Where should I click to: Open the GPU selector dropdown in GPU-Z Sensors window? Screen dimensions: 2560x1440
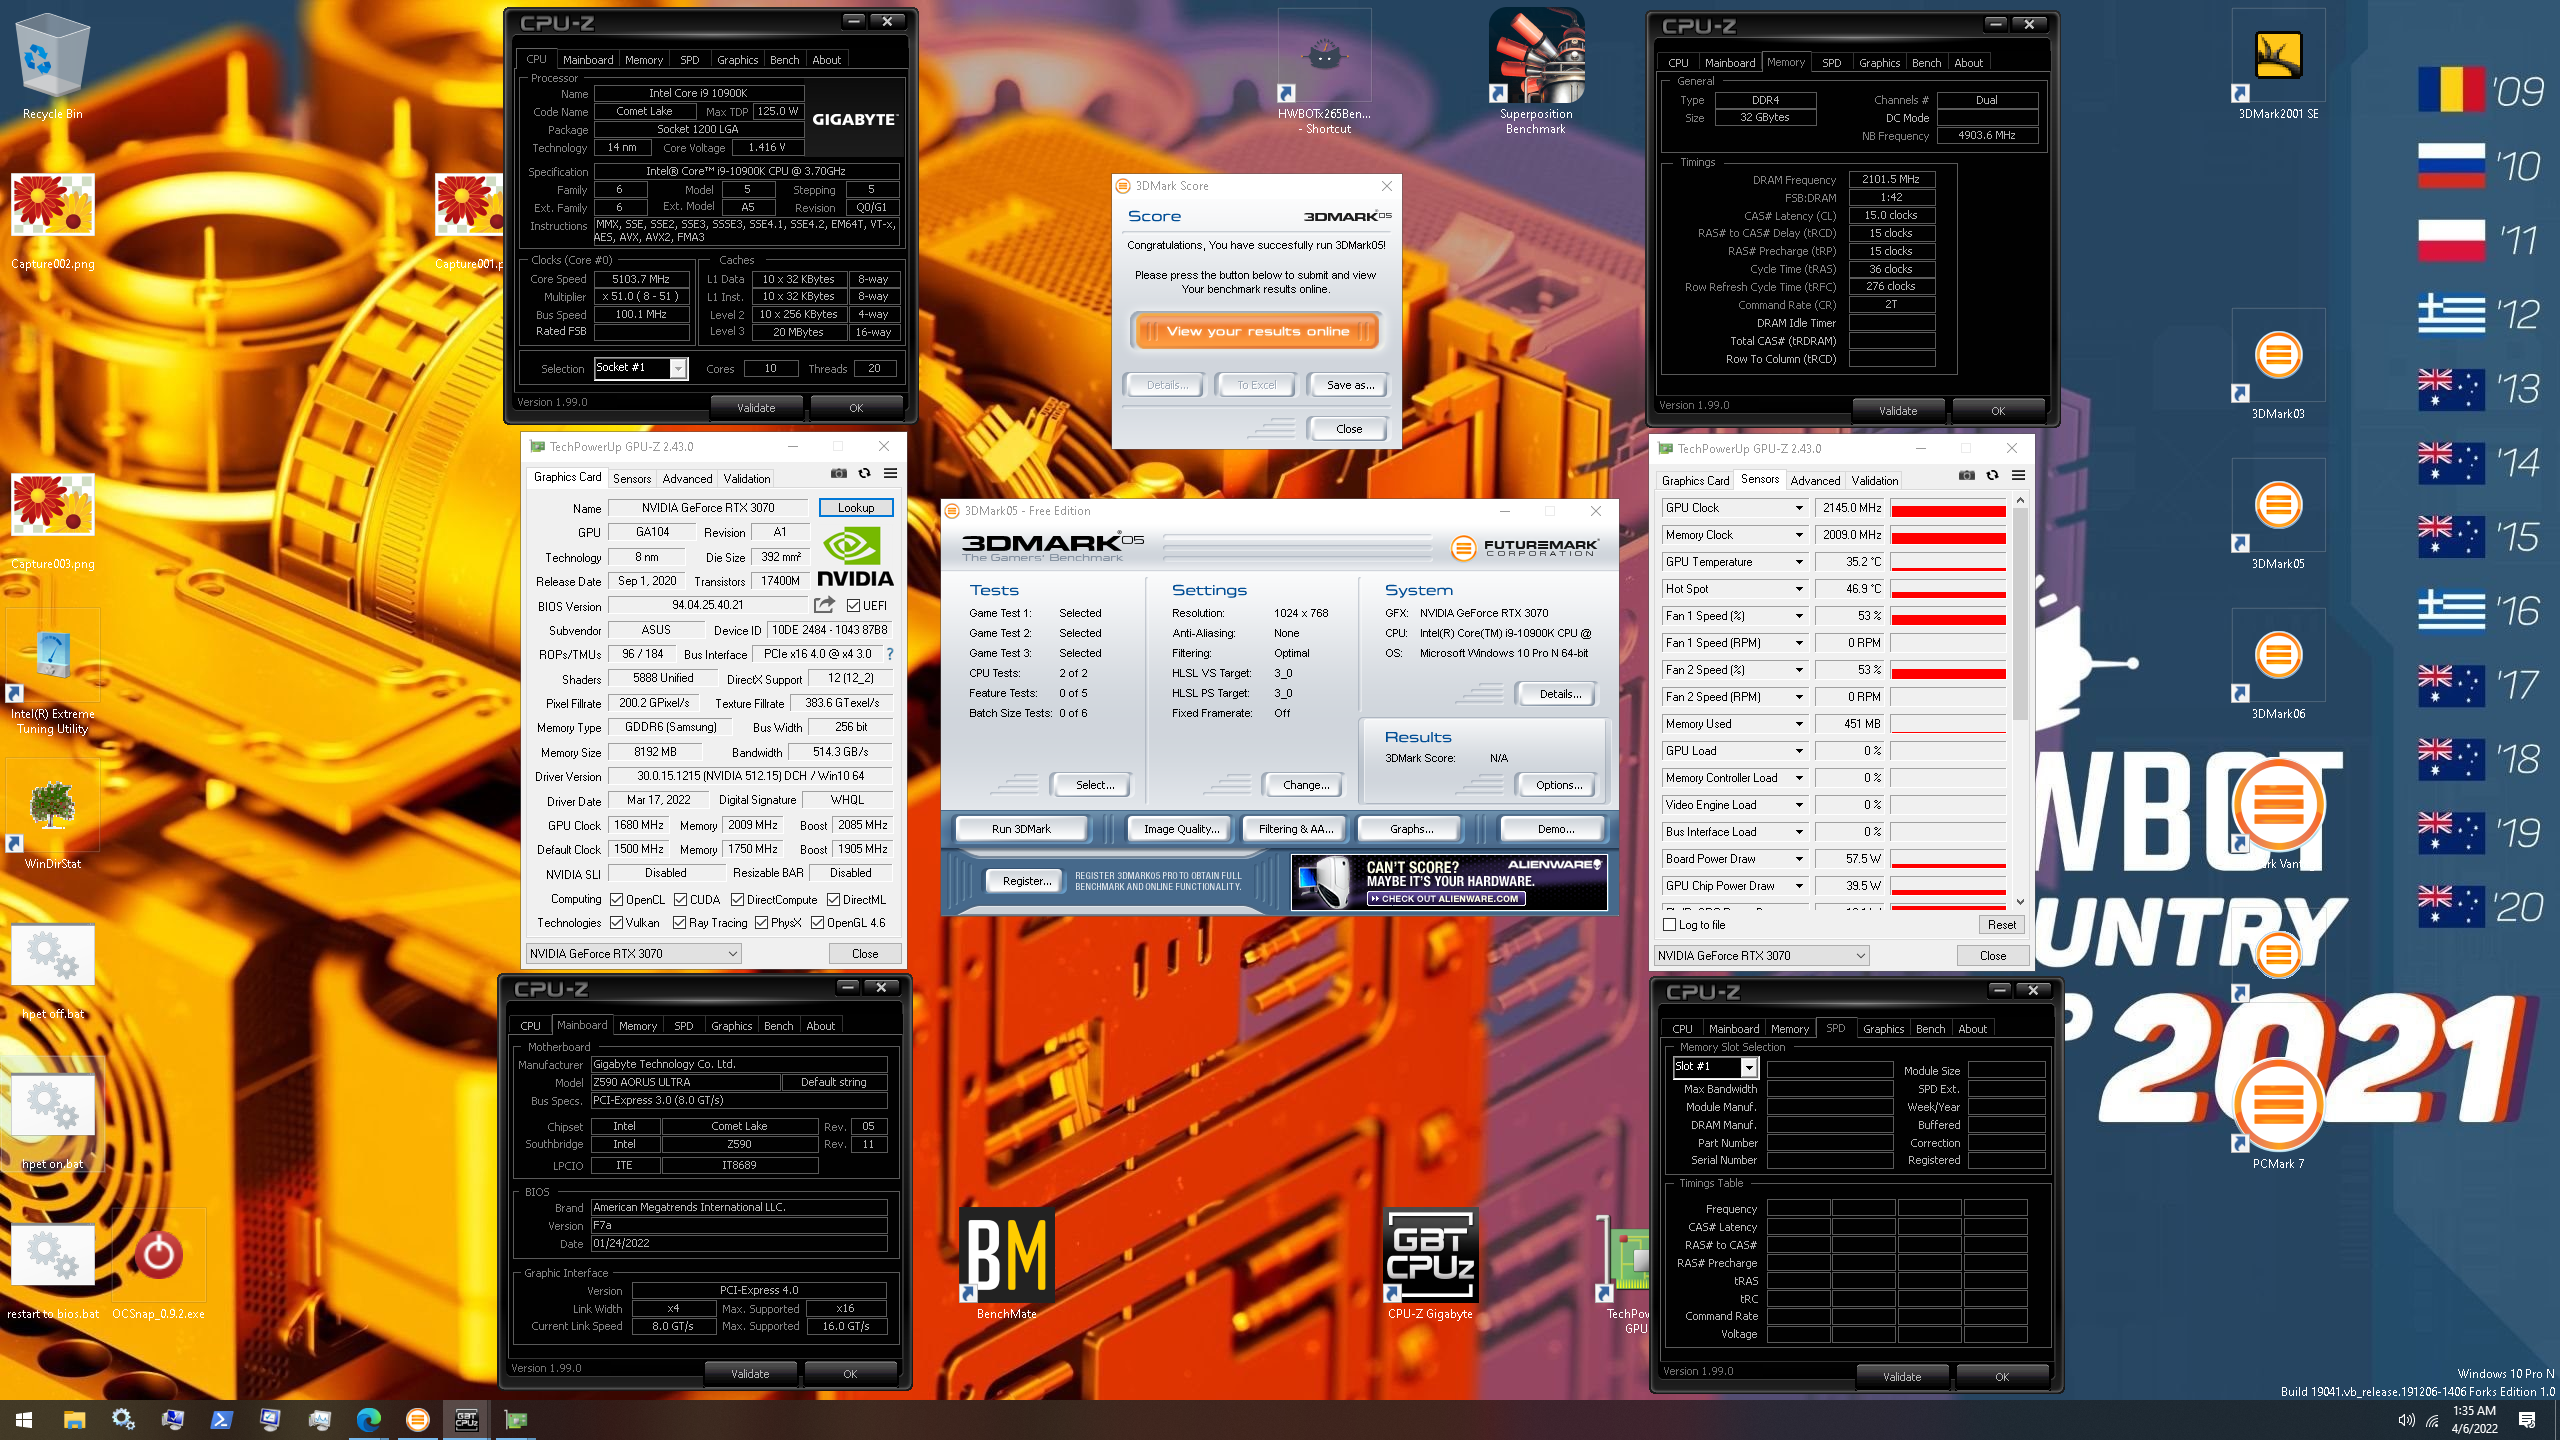click(x=1761, y=956)
